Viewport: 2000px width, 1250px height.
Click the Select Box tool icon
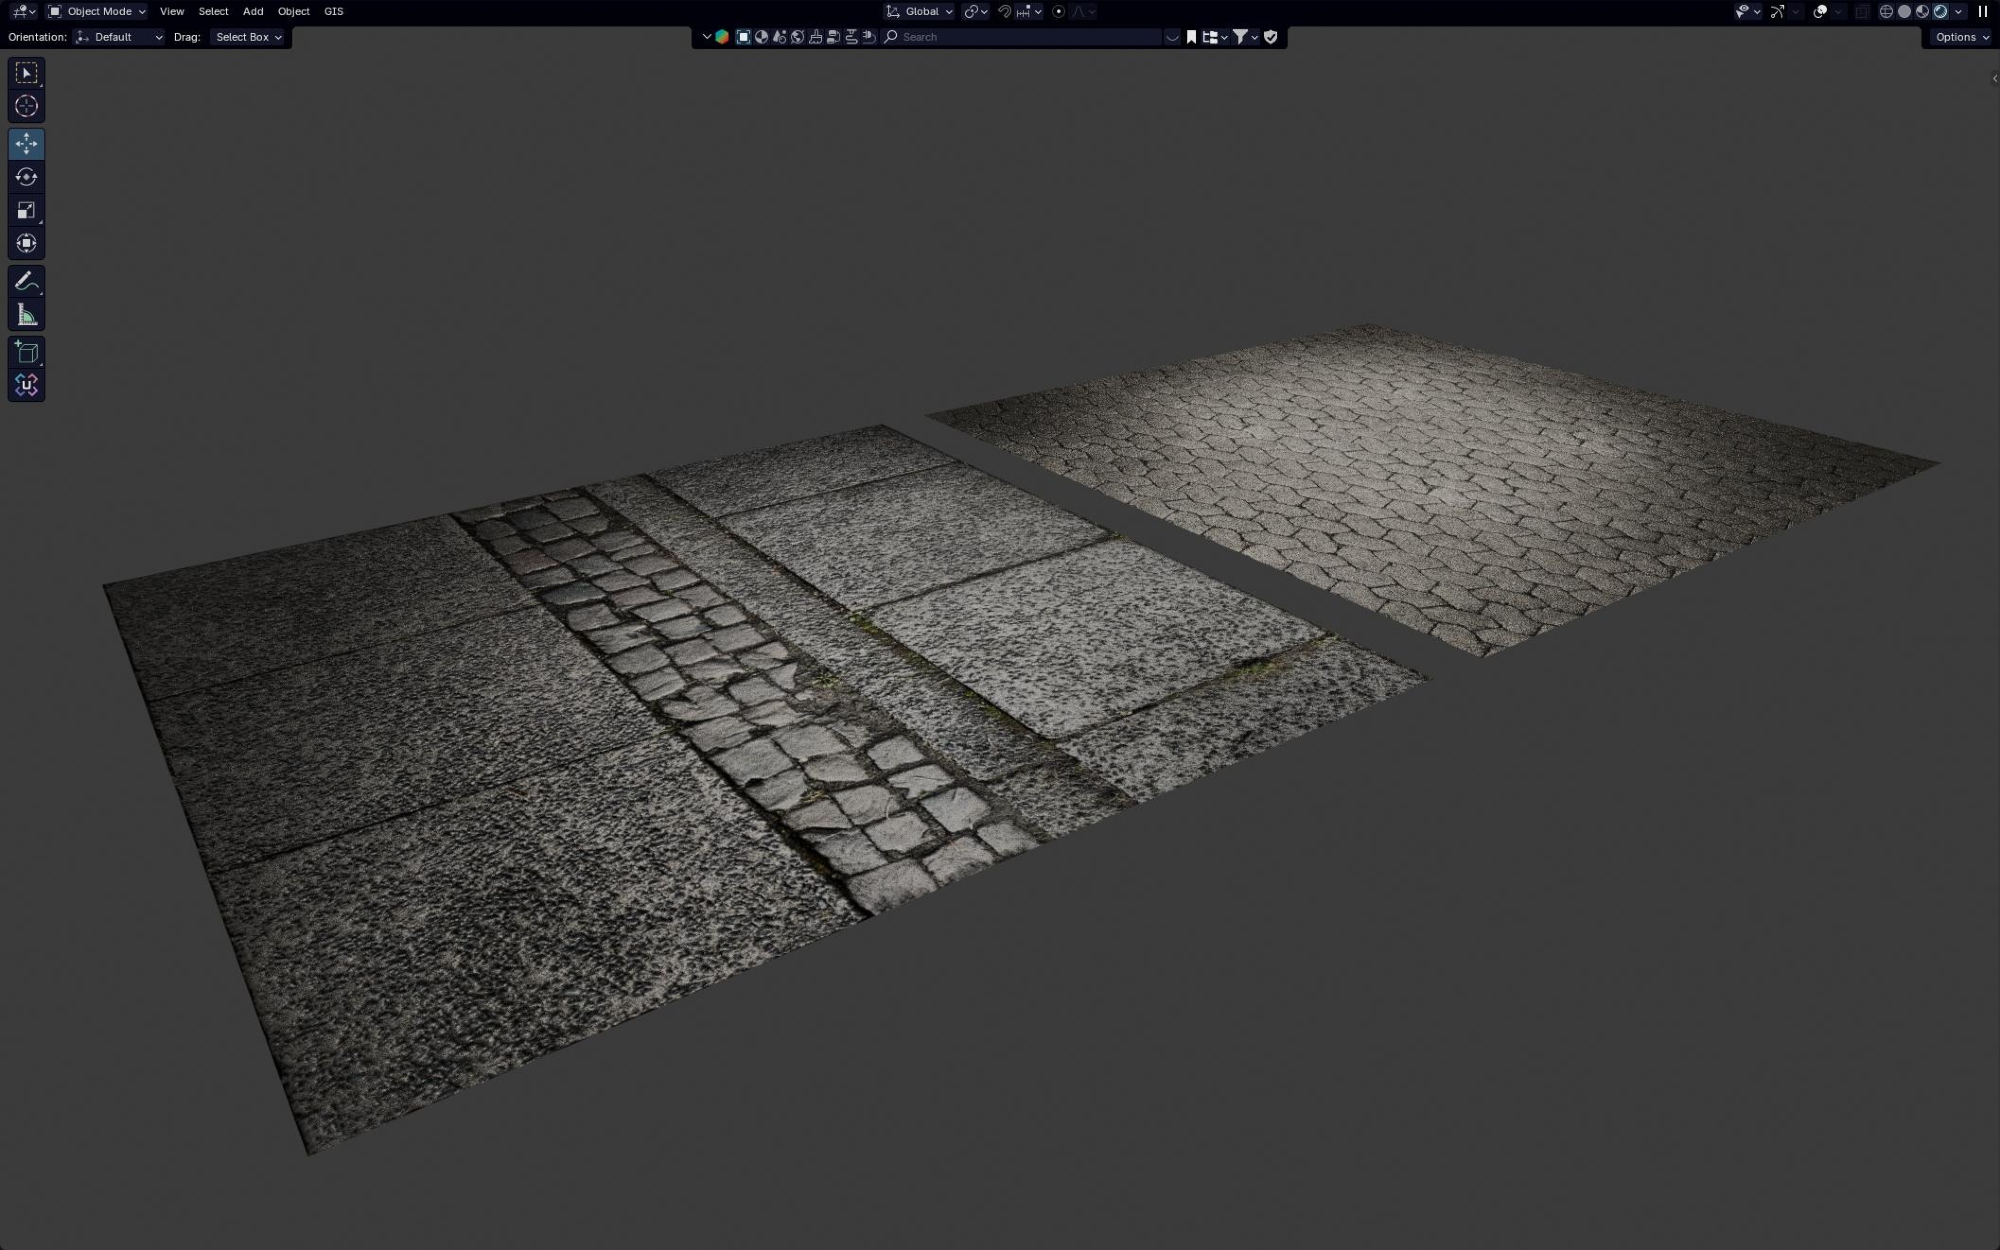26,73
